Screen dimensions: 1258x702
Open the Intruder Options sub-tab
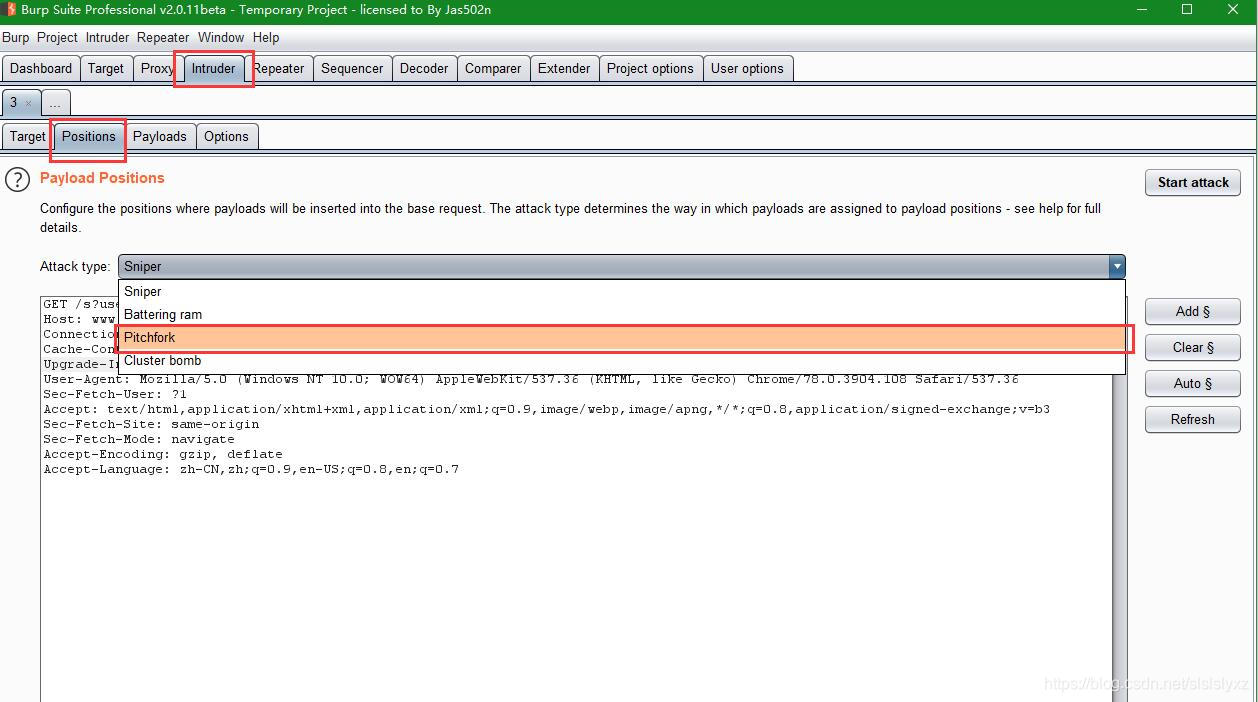226,136
